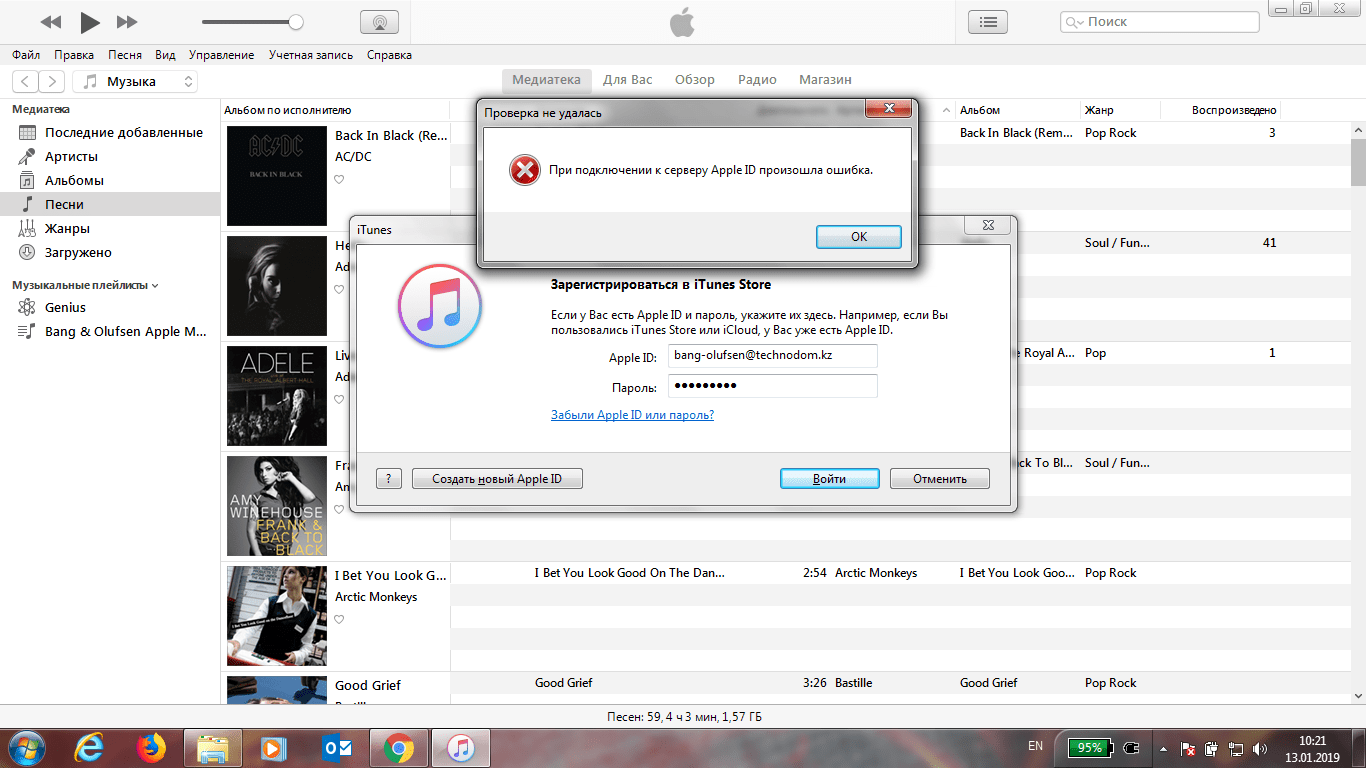
Task: Click the forward navigation arrow
Action: coord(52,81)
